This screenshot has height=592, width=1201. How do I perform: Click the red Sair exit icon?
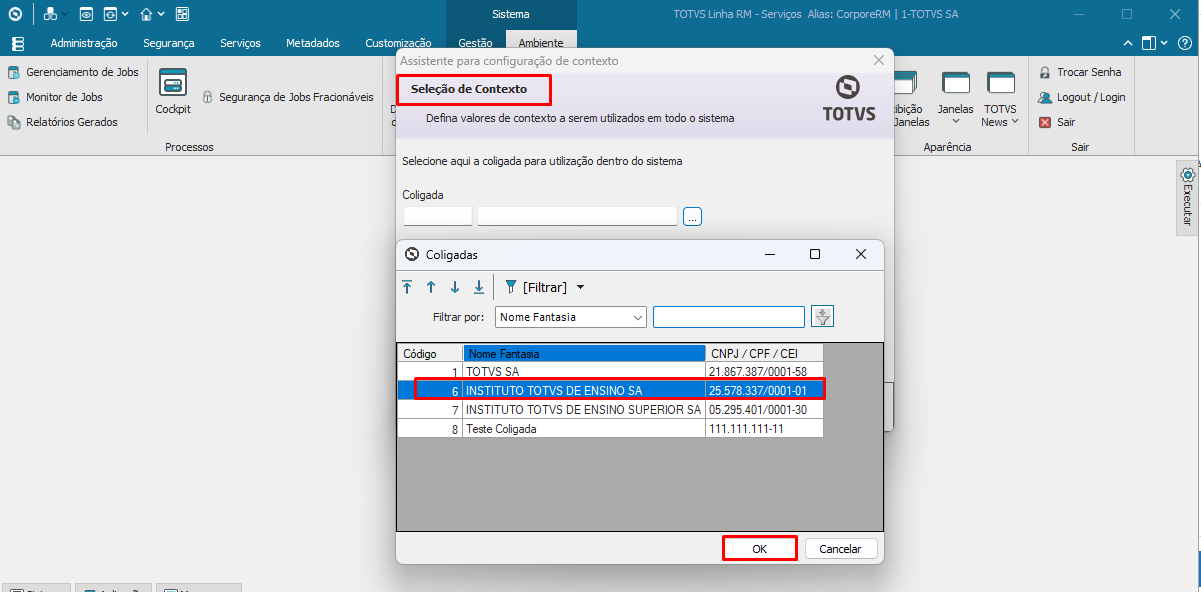(x=1045, y=122)
